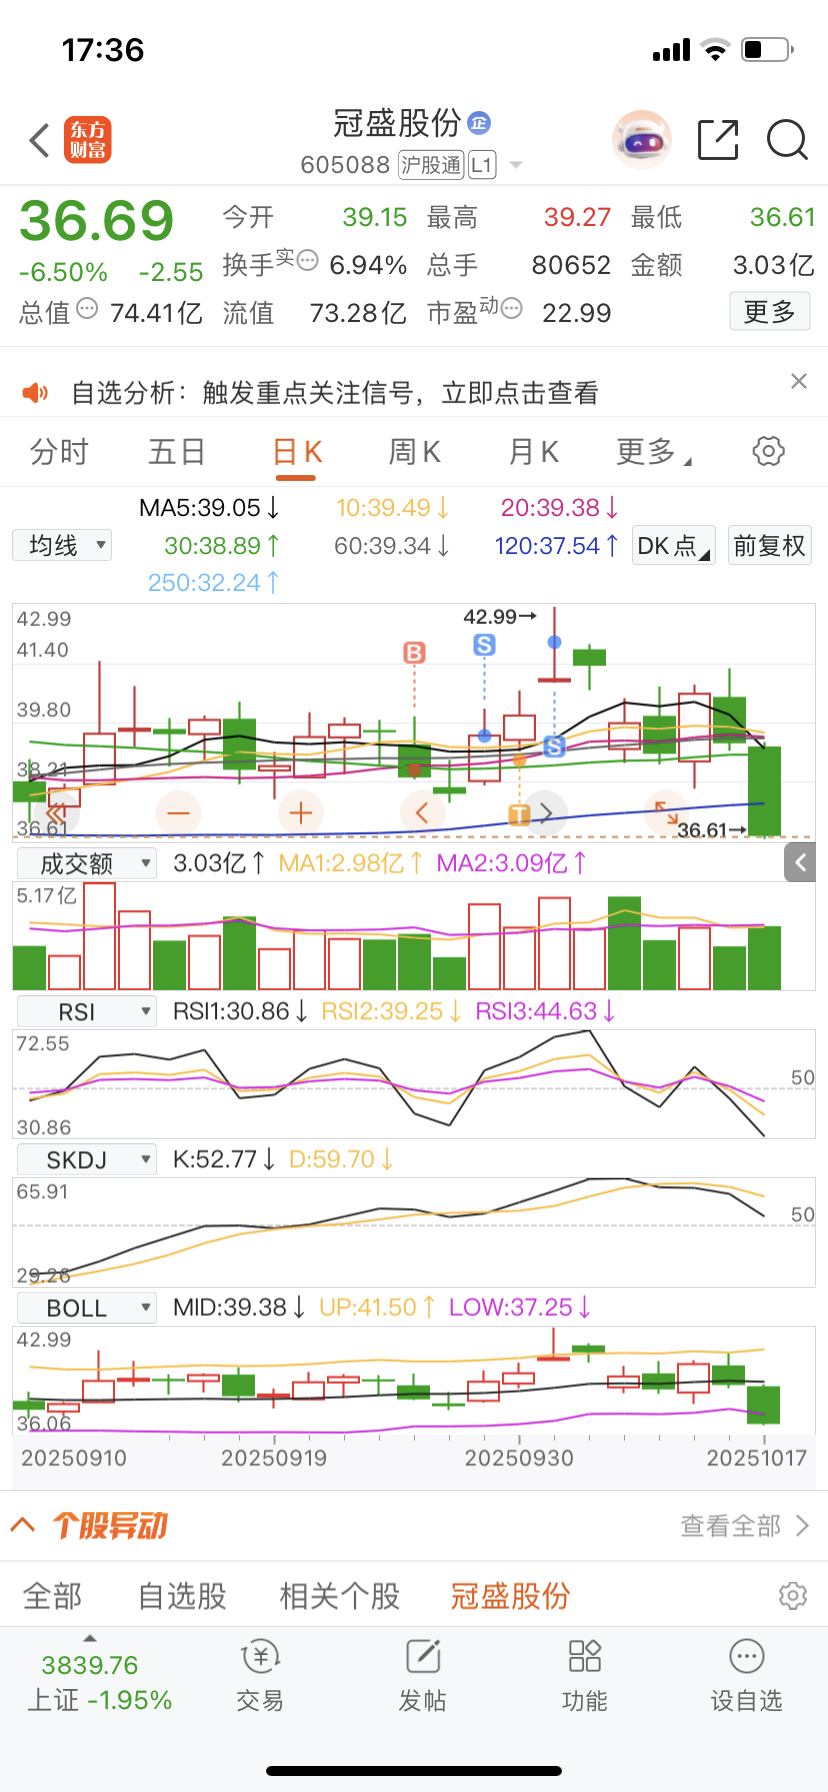Expand the DK点 selector
The height and width of the screenshot is (1792, 828).
674,545
